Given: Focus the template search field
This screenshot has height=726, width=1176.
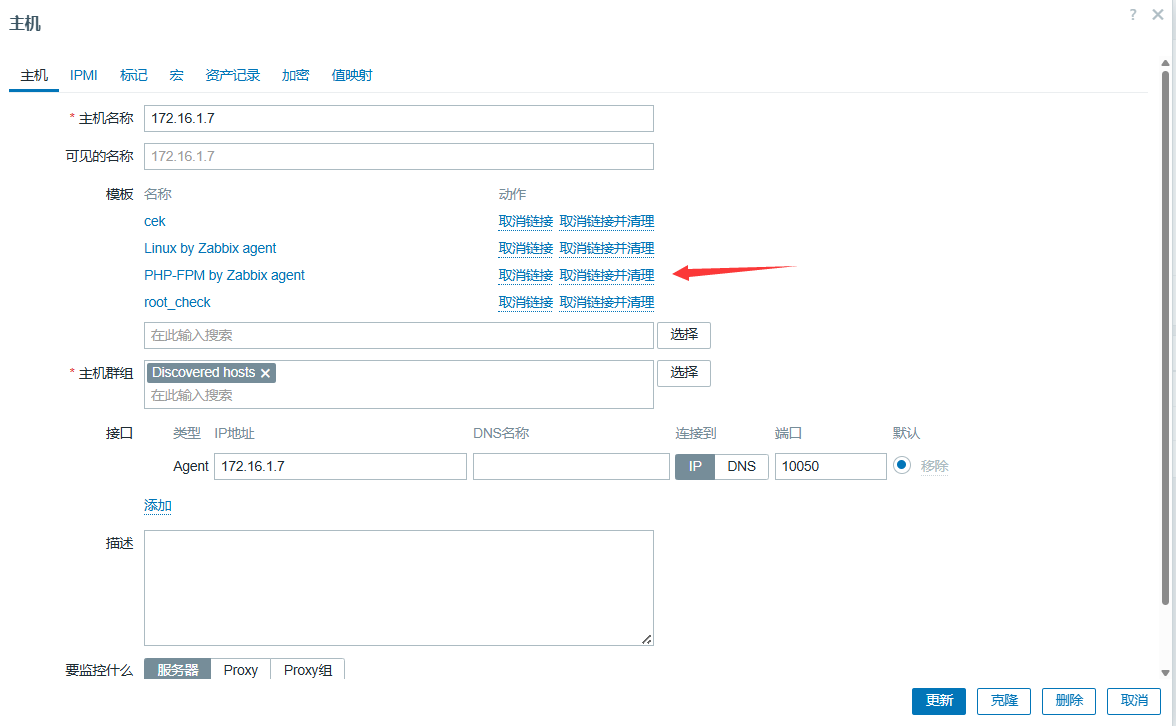Looking at the screenshot, I should pos(399,335).
